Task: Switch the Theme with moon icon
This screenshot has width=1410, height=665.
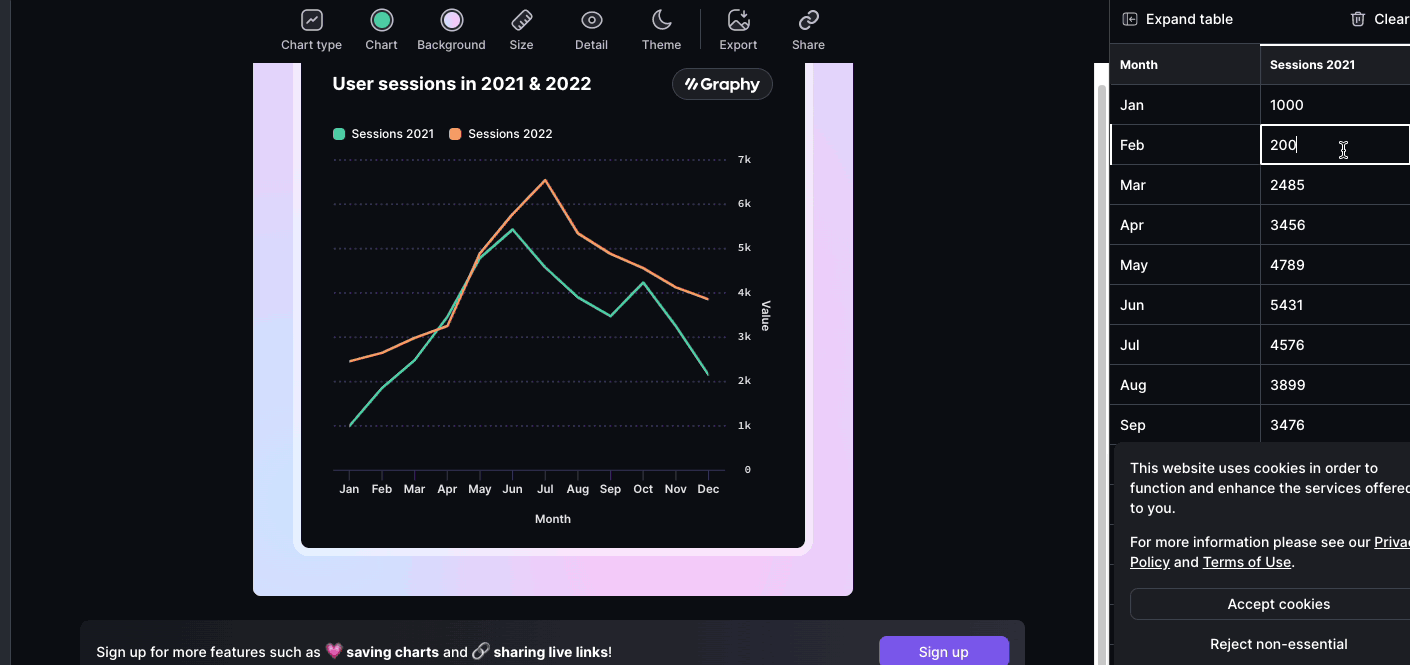Action: [x=662, y=20]
